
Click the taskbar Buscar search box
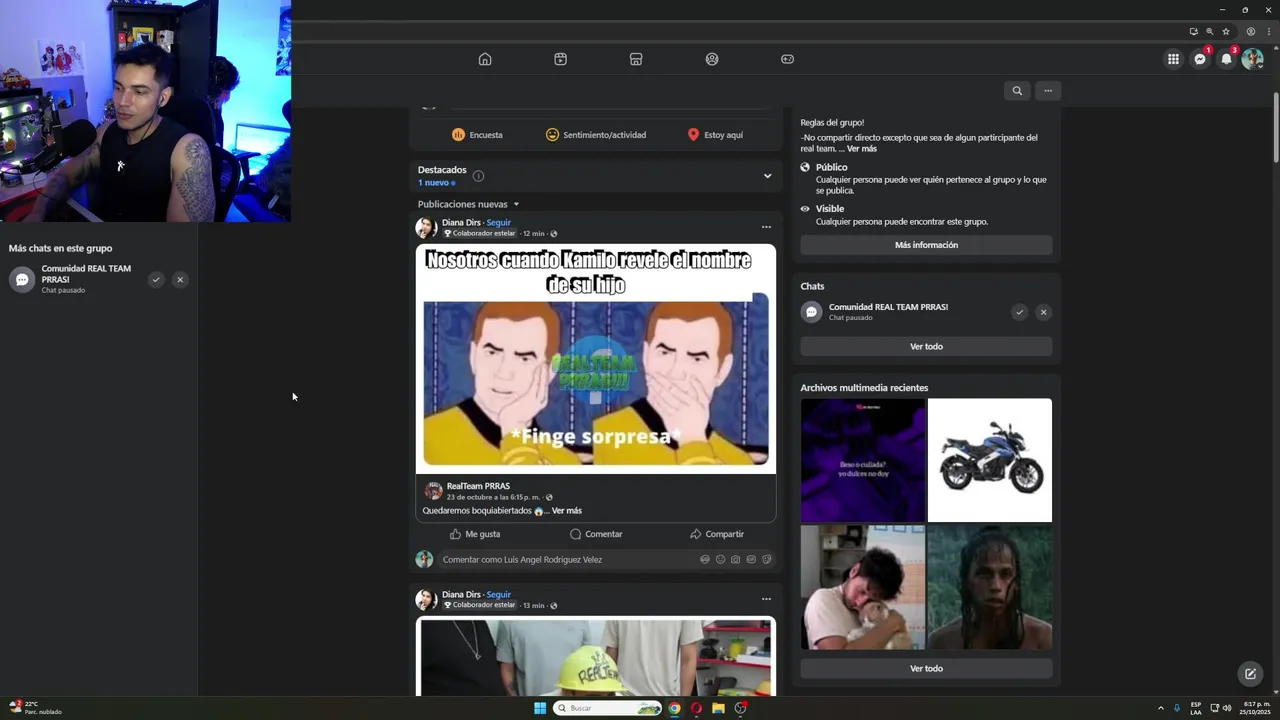click(x=608, y=708)
